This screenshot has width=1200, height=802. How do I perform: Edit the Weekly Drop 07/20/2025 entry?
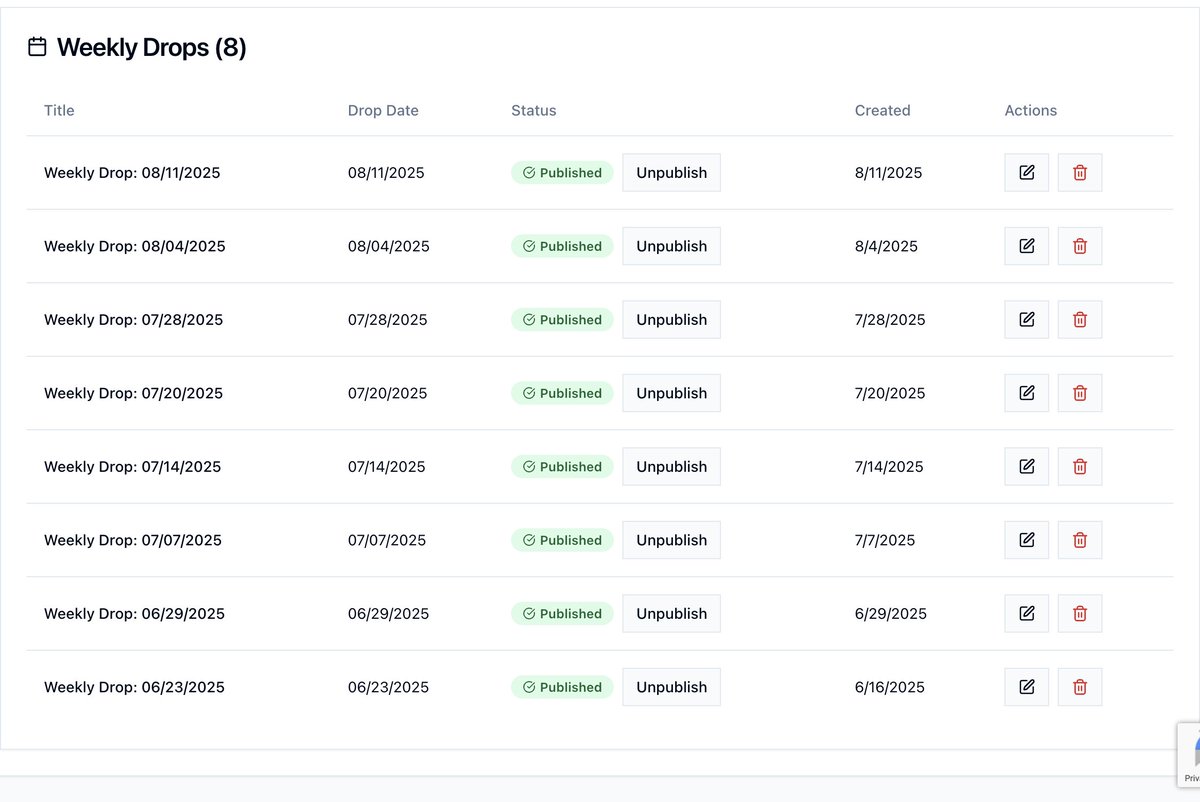point(1027,393)
